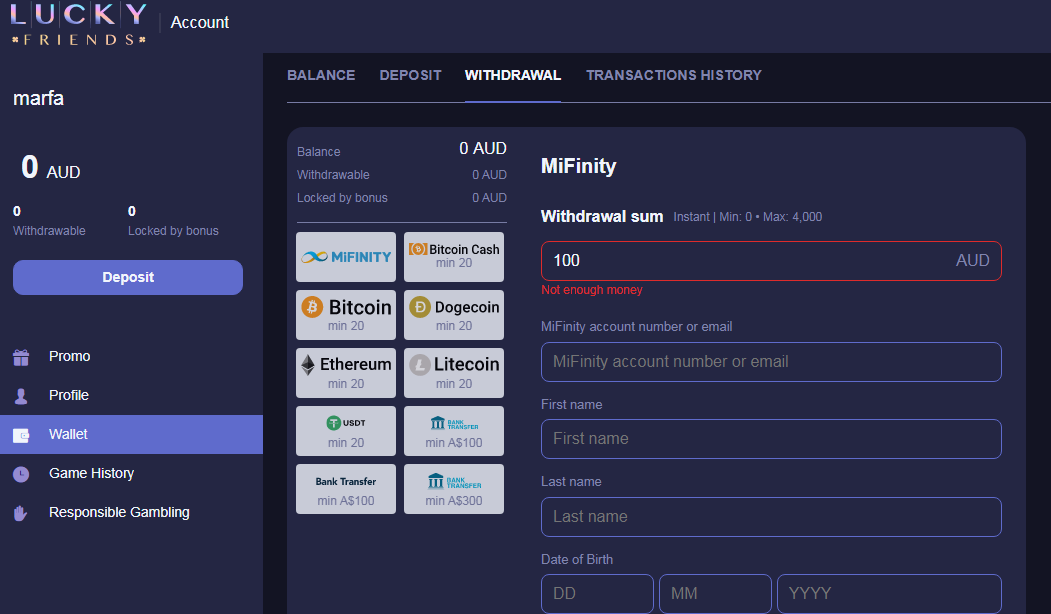Switch to the Balance tab
Viewport: 1051px width, 614px height.
pos(321,76)
